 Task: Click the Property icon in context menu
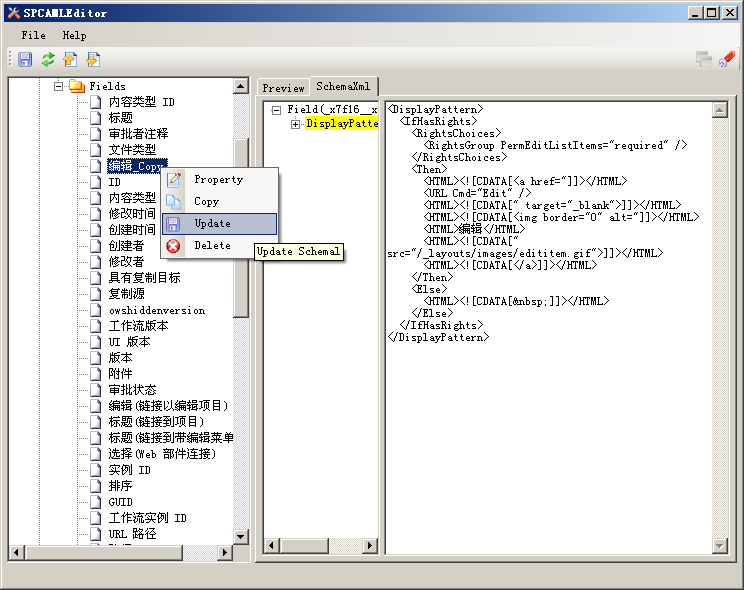[x=174, y=180]
